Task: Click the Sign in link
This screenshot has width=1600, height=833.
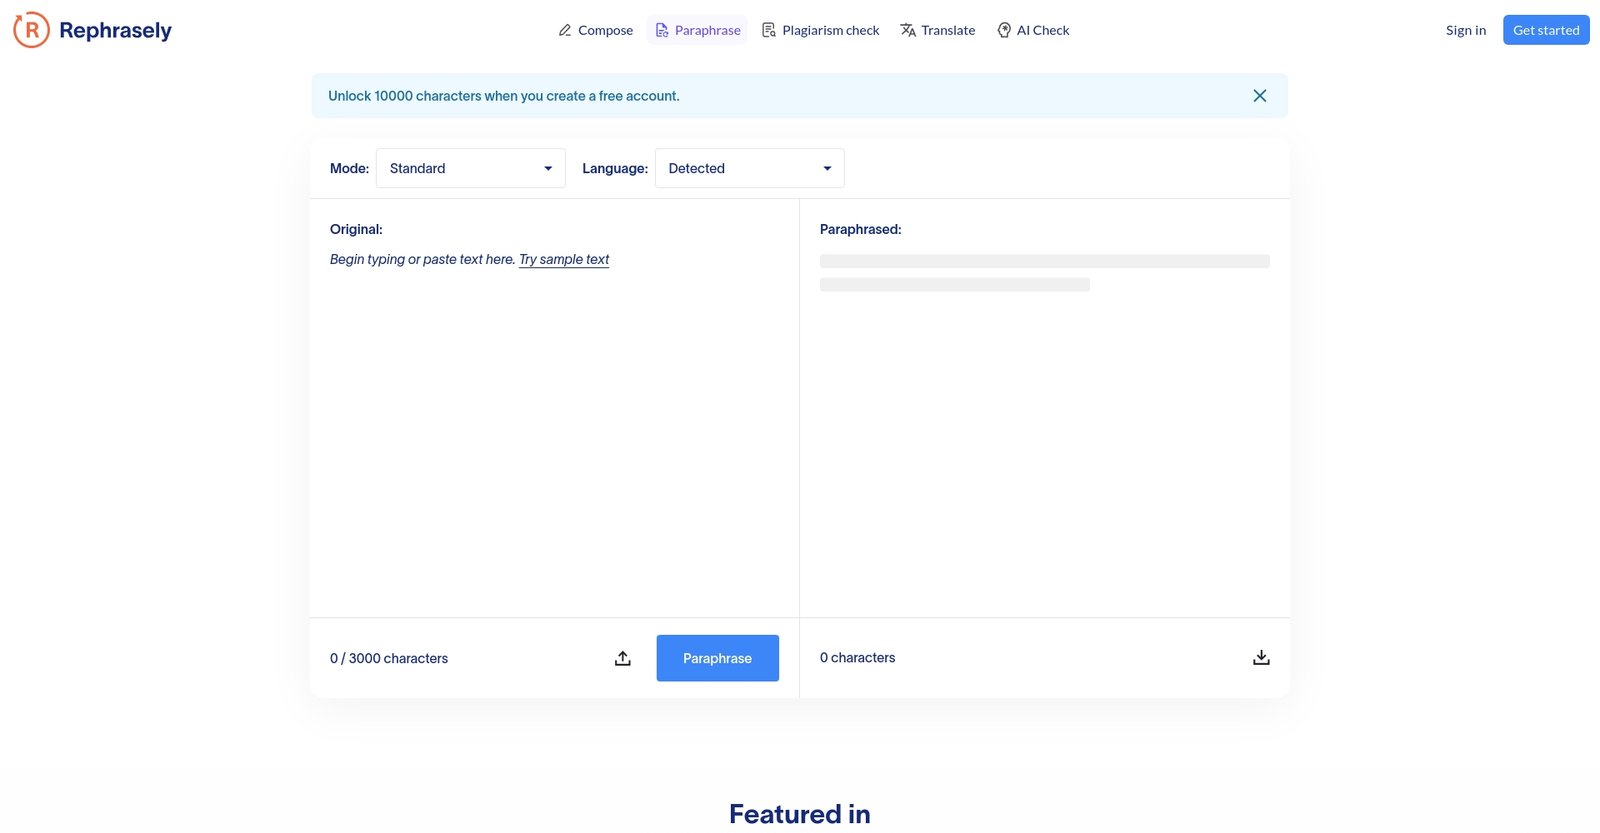Action: [x=1466, y=30]
